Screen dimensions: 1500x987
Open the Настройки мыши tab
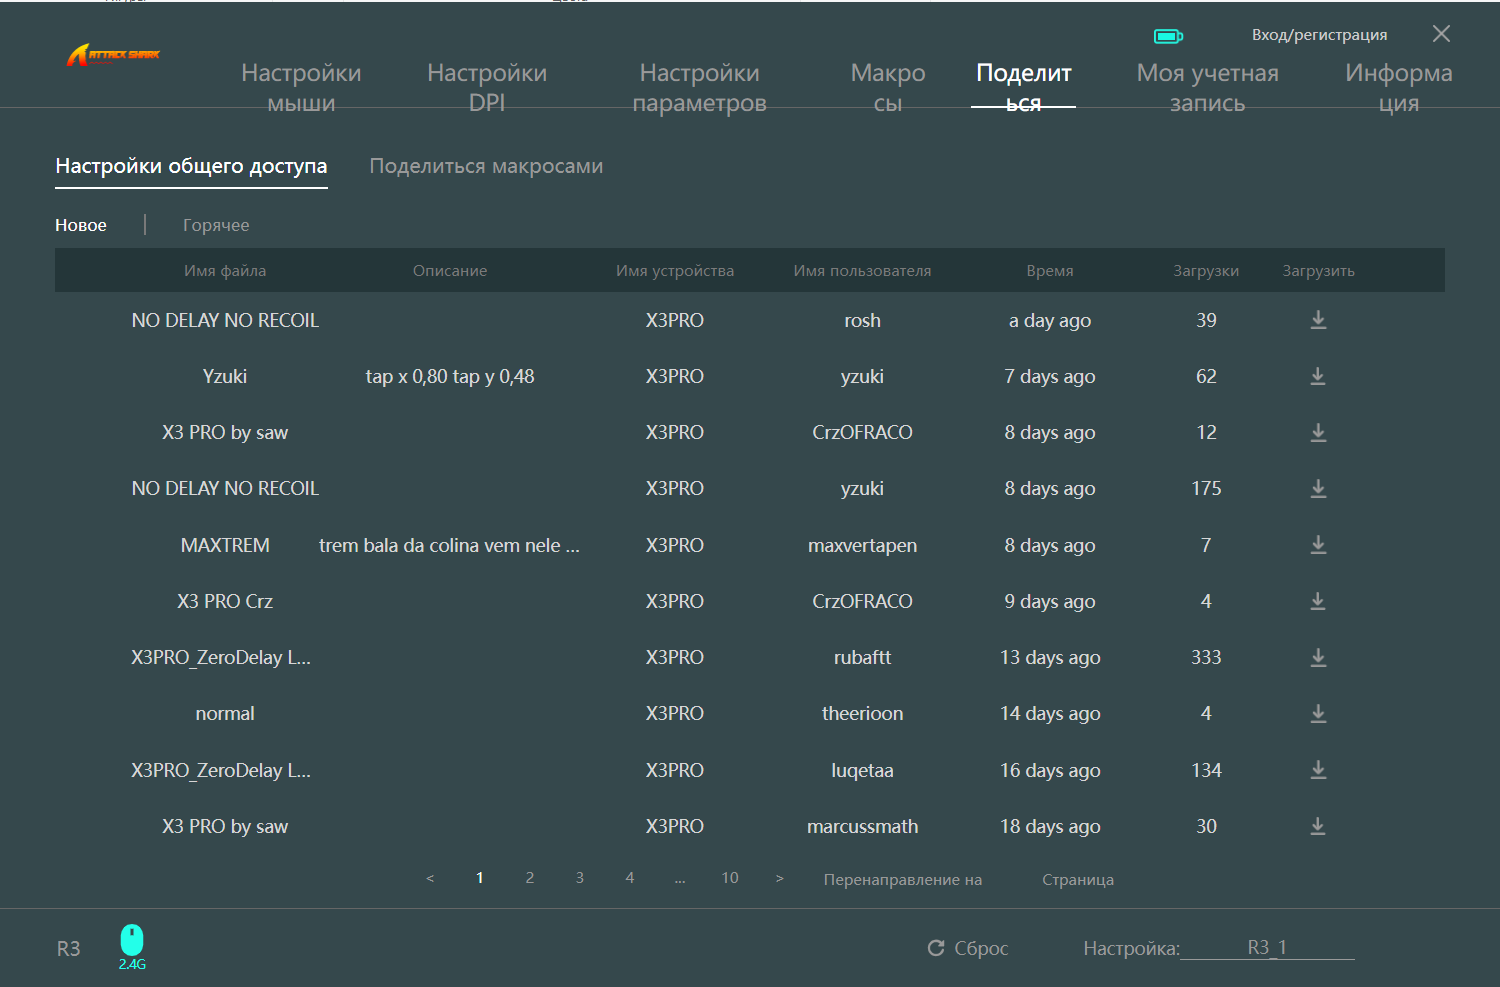click(301, 87)
